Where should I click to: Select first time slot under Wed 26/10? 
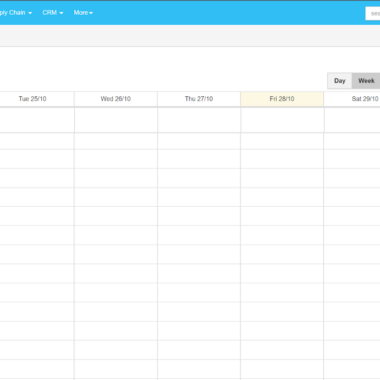point(116,141)
